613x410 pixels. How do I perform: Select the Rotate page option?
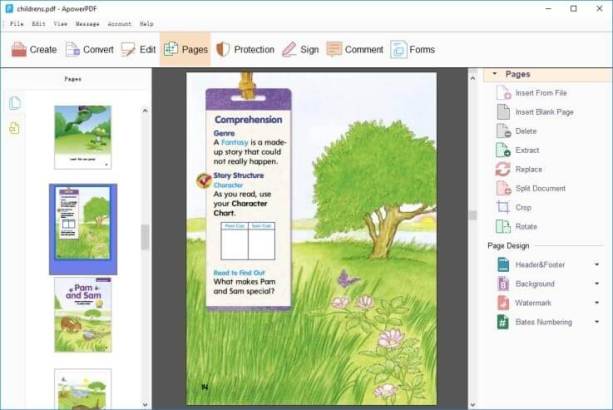point(516,227)
